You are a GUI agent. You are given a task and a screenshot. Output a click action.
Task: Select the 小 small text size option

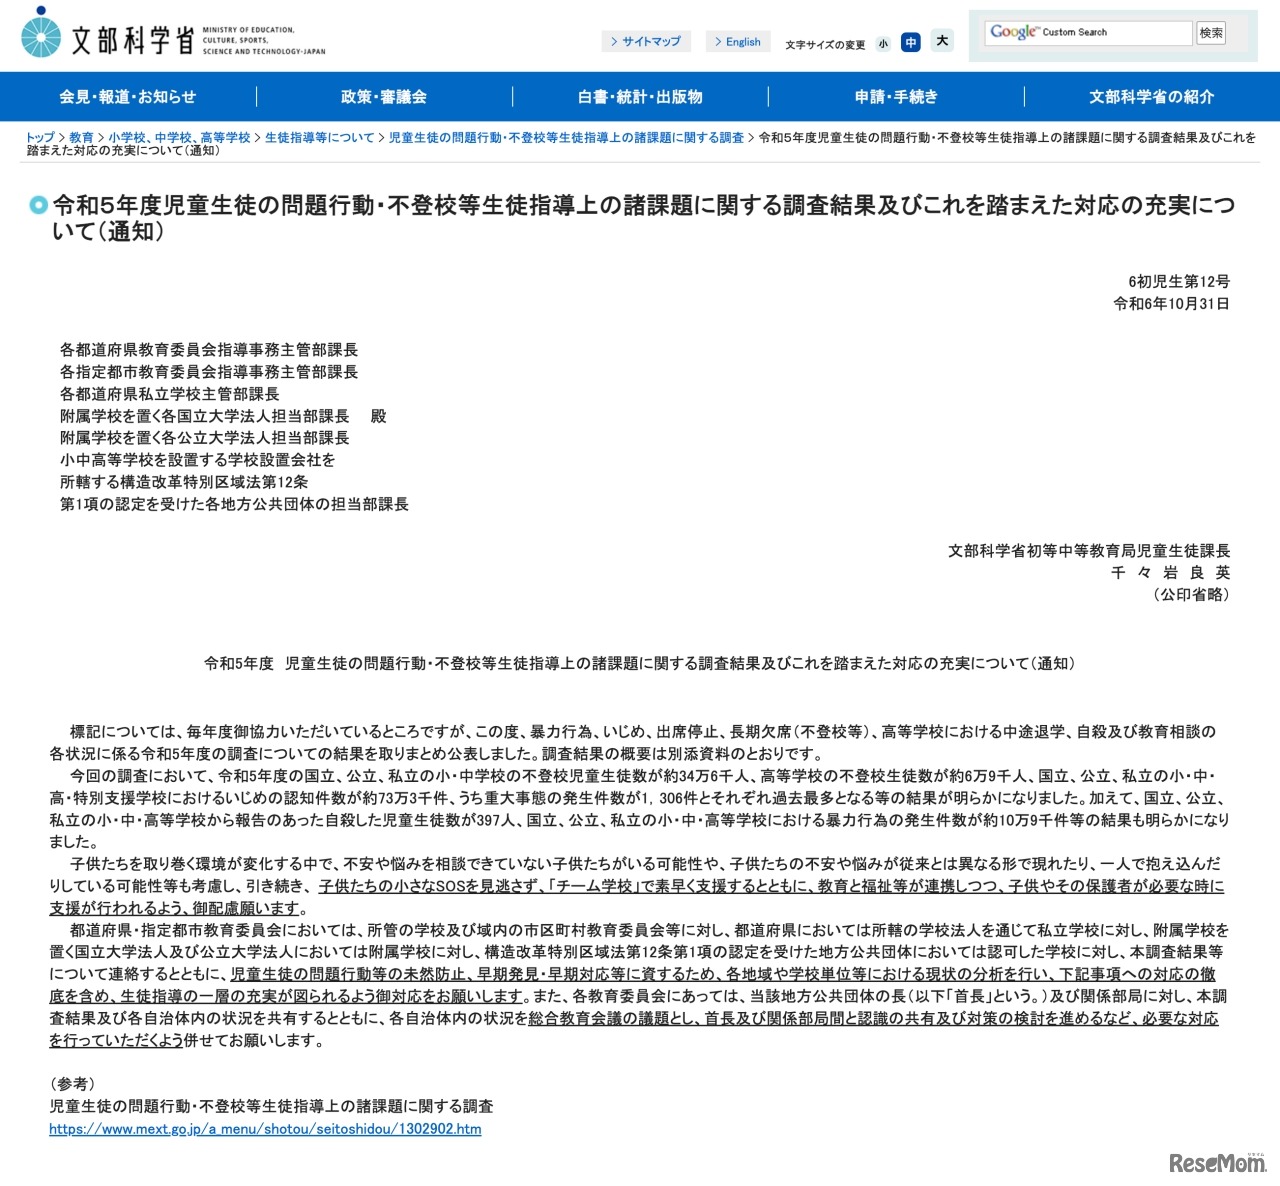click(882, 42)
